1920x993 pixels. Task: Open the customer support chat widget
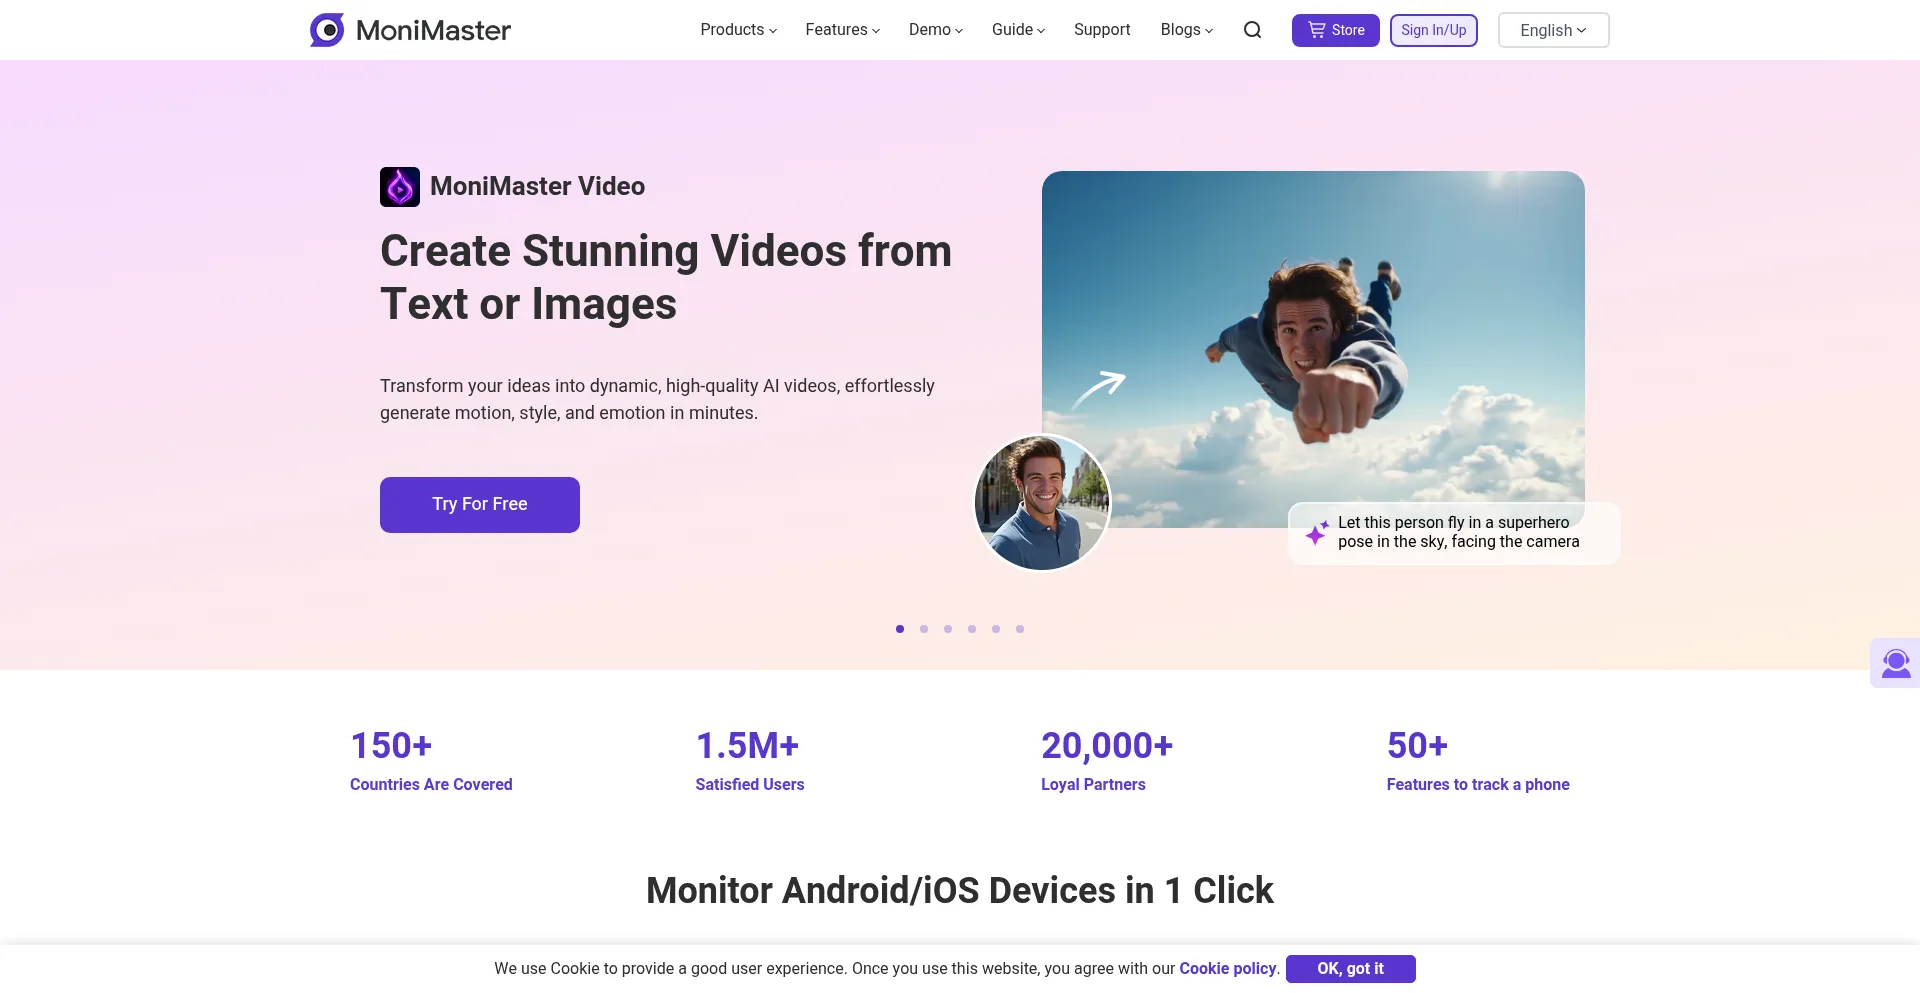coord(1895,663)
